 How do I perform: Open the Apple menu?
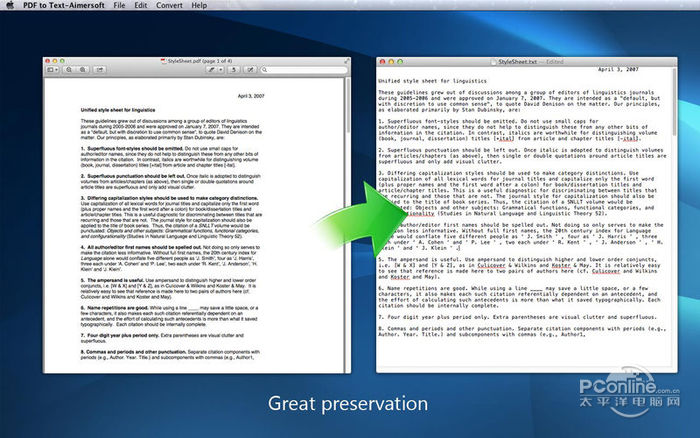coord(10,5)
